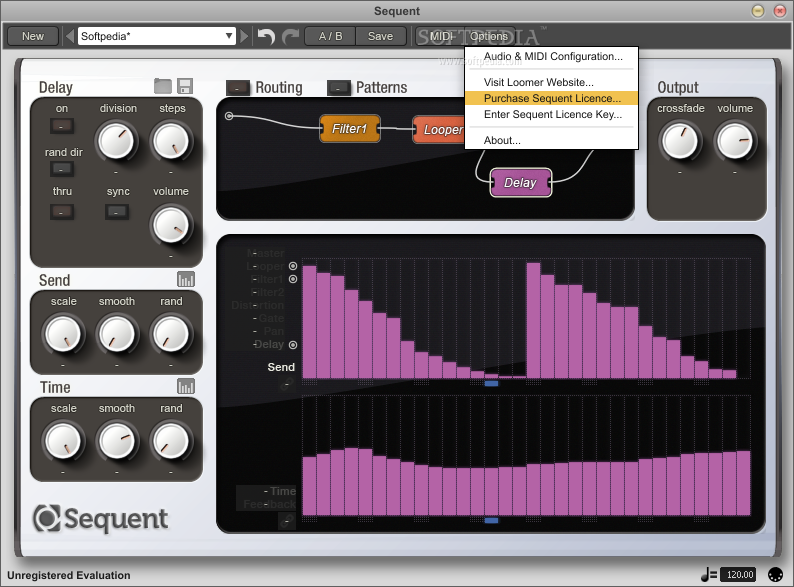Click the Save button

(x=380, y=36)
